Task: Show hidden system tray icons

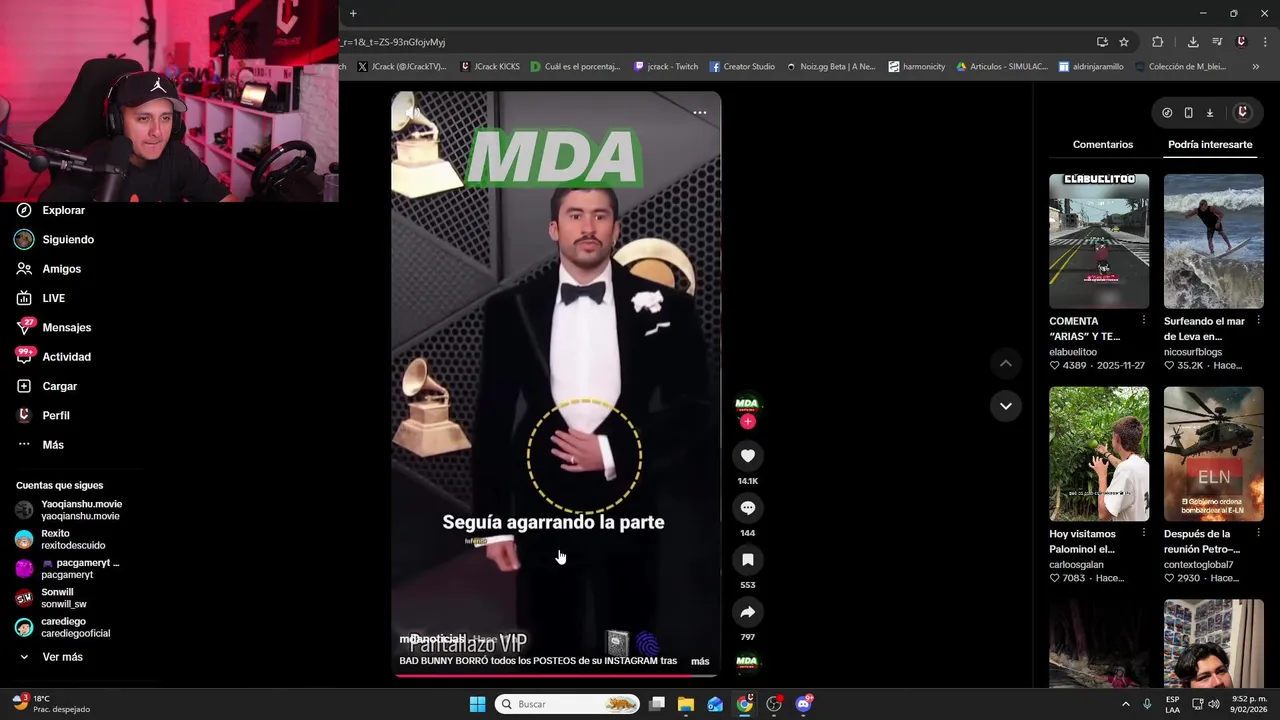Action: pos(1125,704)
